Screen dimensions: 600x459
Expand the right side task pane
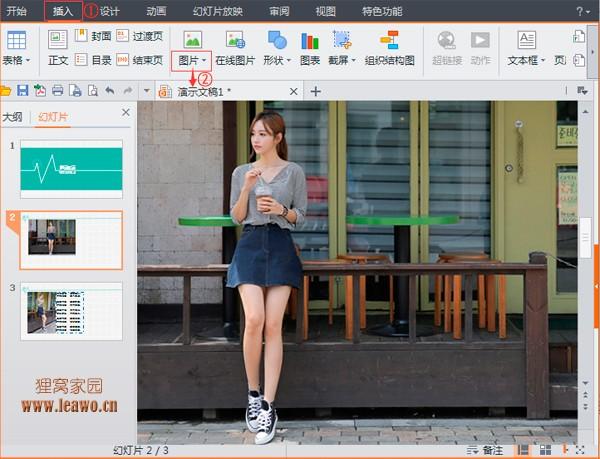pos(597,286)
